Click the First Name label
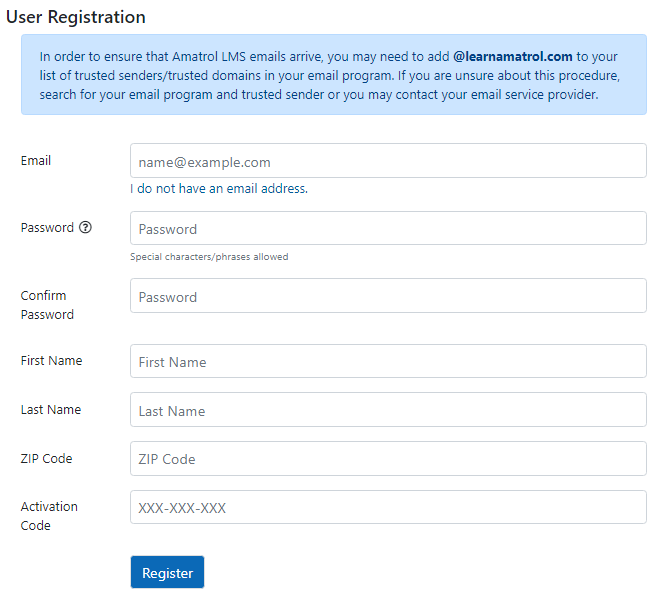This screenshot has height=589, width=651. [x=51, y=361]
